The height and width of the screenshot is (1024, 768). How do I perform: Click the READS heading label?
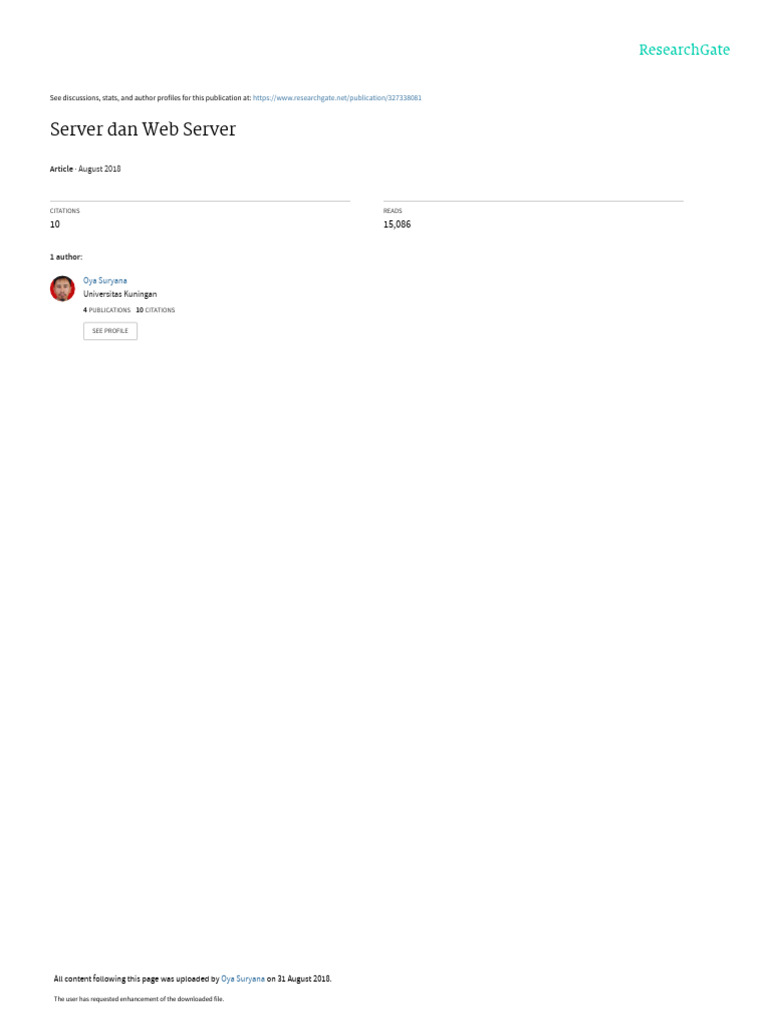coord(392,211)
